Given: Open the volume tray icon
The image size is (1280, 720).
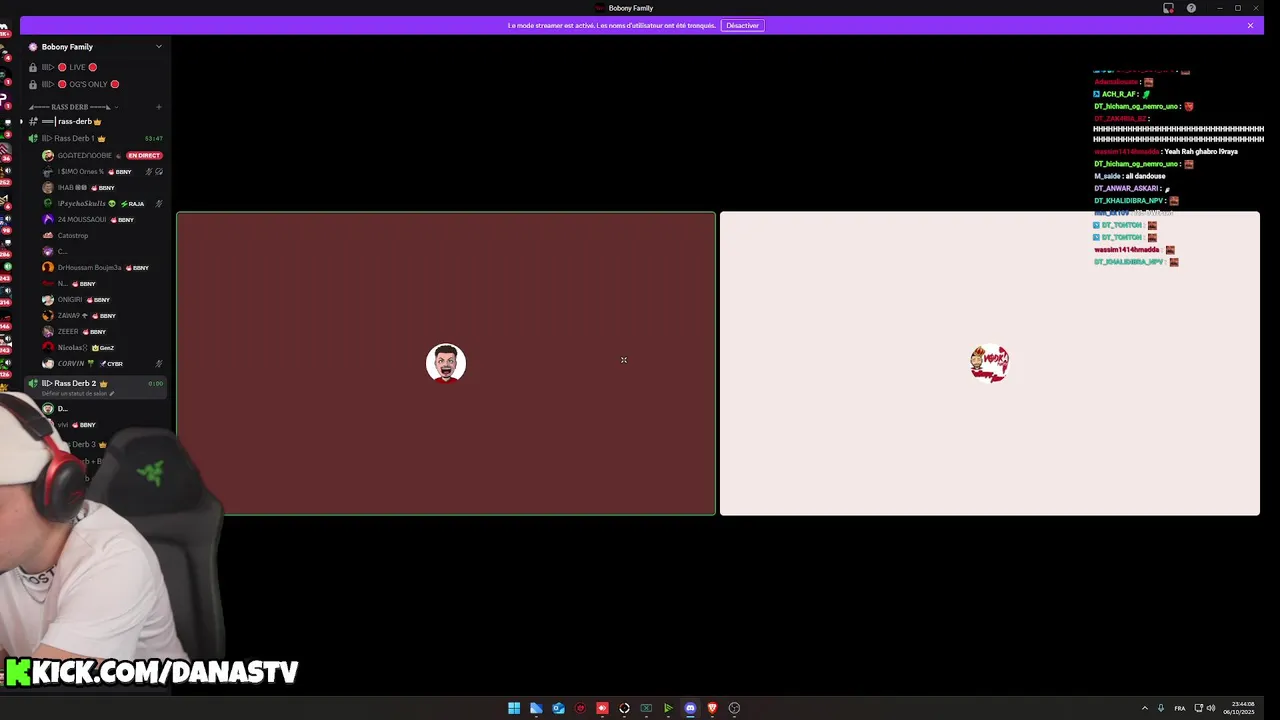Looking at the screenshot, I should [x=1211, y=708].
